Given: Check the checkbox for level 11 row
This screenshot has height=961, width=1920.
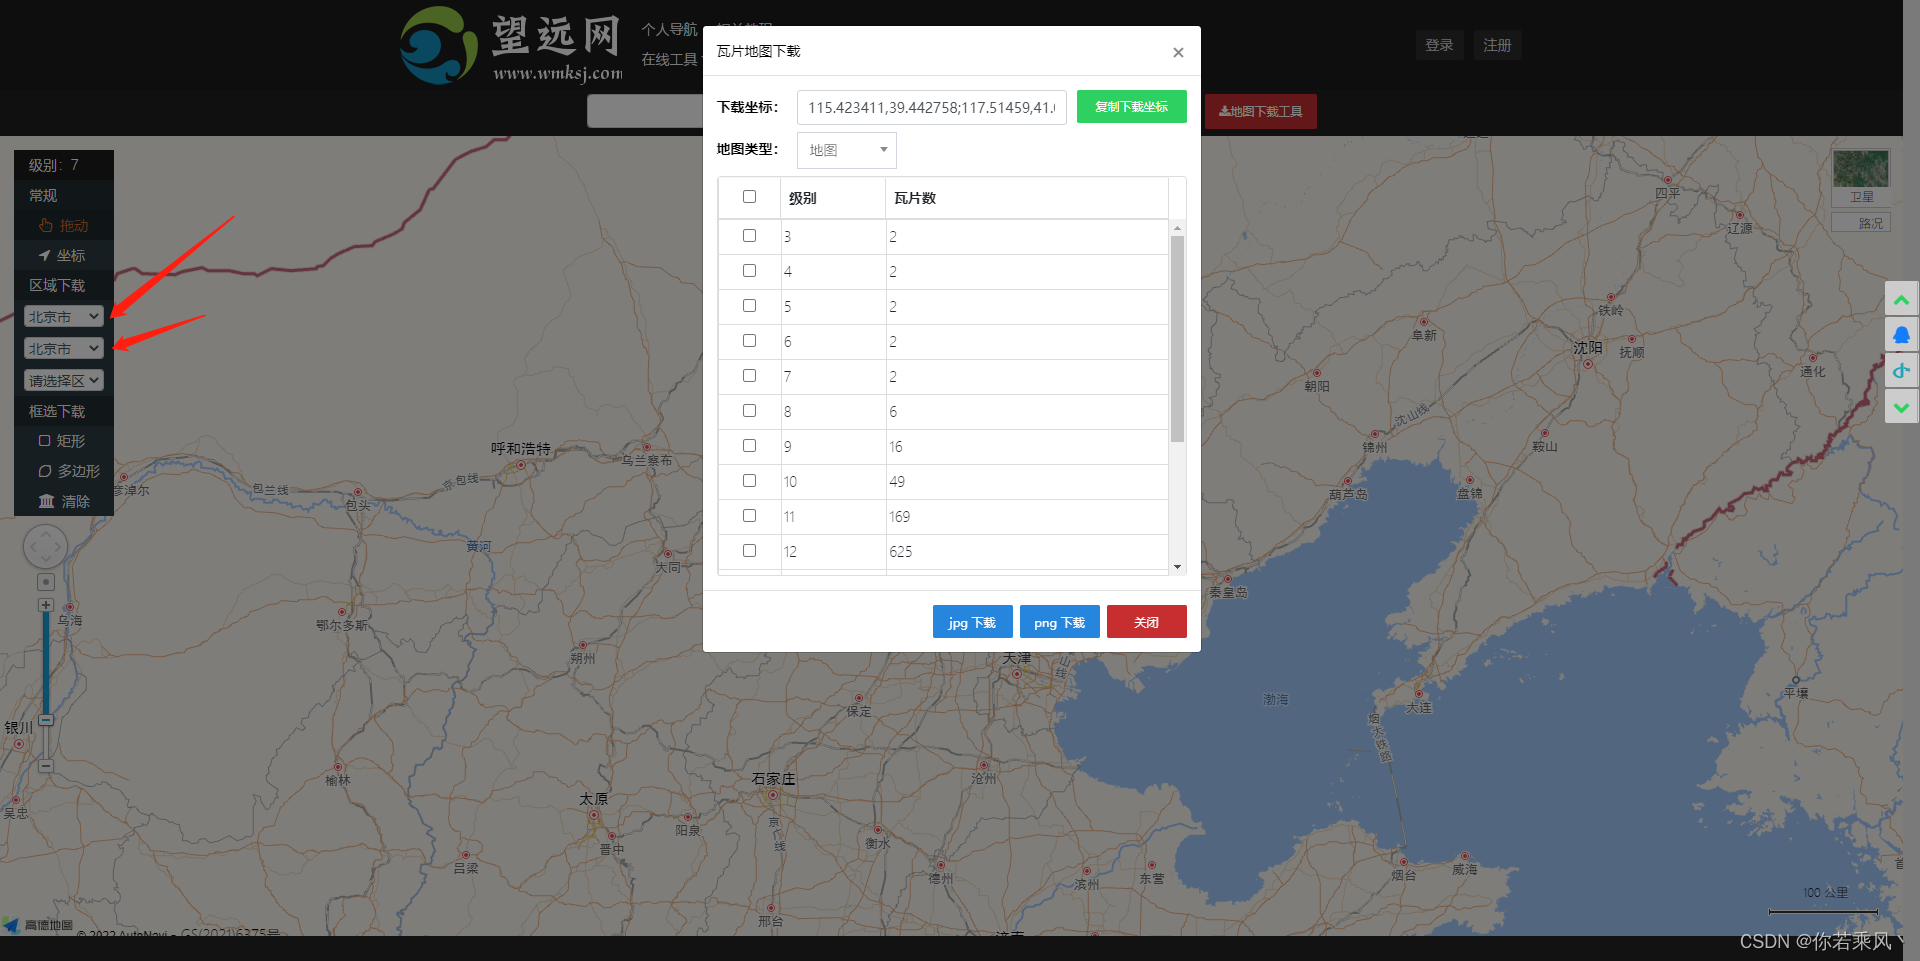Looking at the screenshot, I should pos(749,516).
